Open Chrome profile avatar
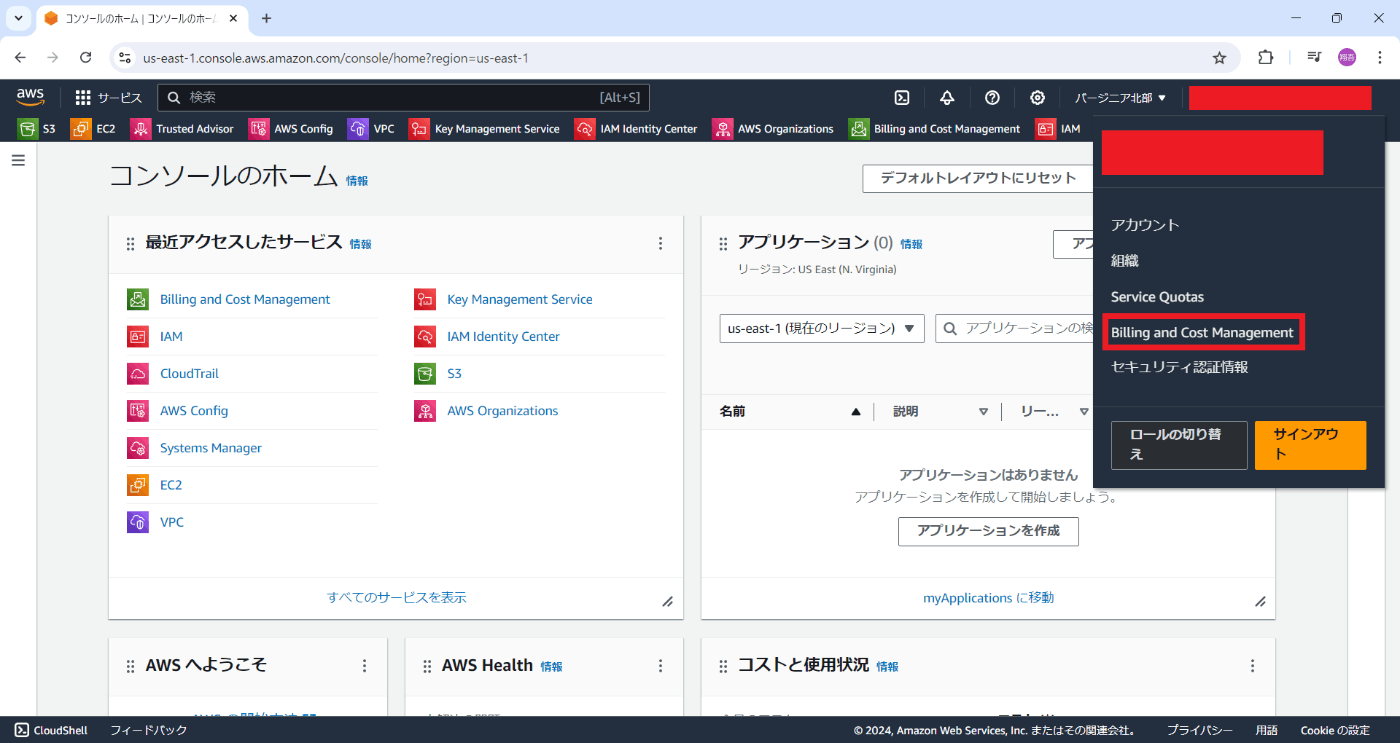 (x=1347, y=58)
